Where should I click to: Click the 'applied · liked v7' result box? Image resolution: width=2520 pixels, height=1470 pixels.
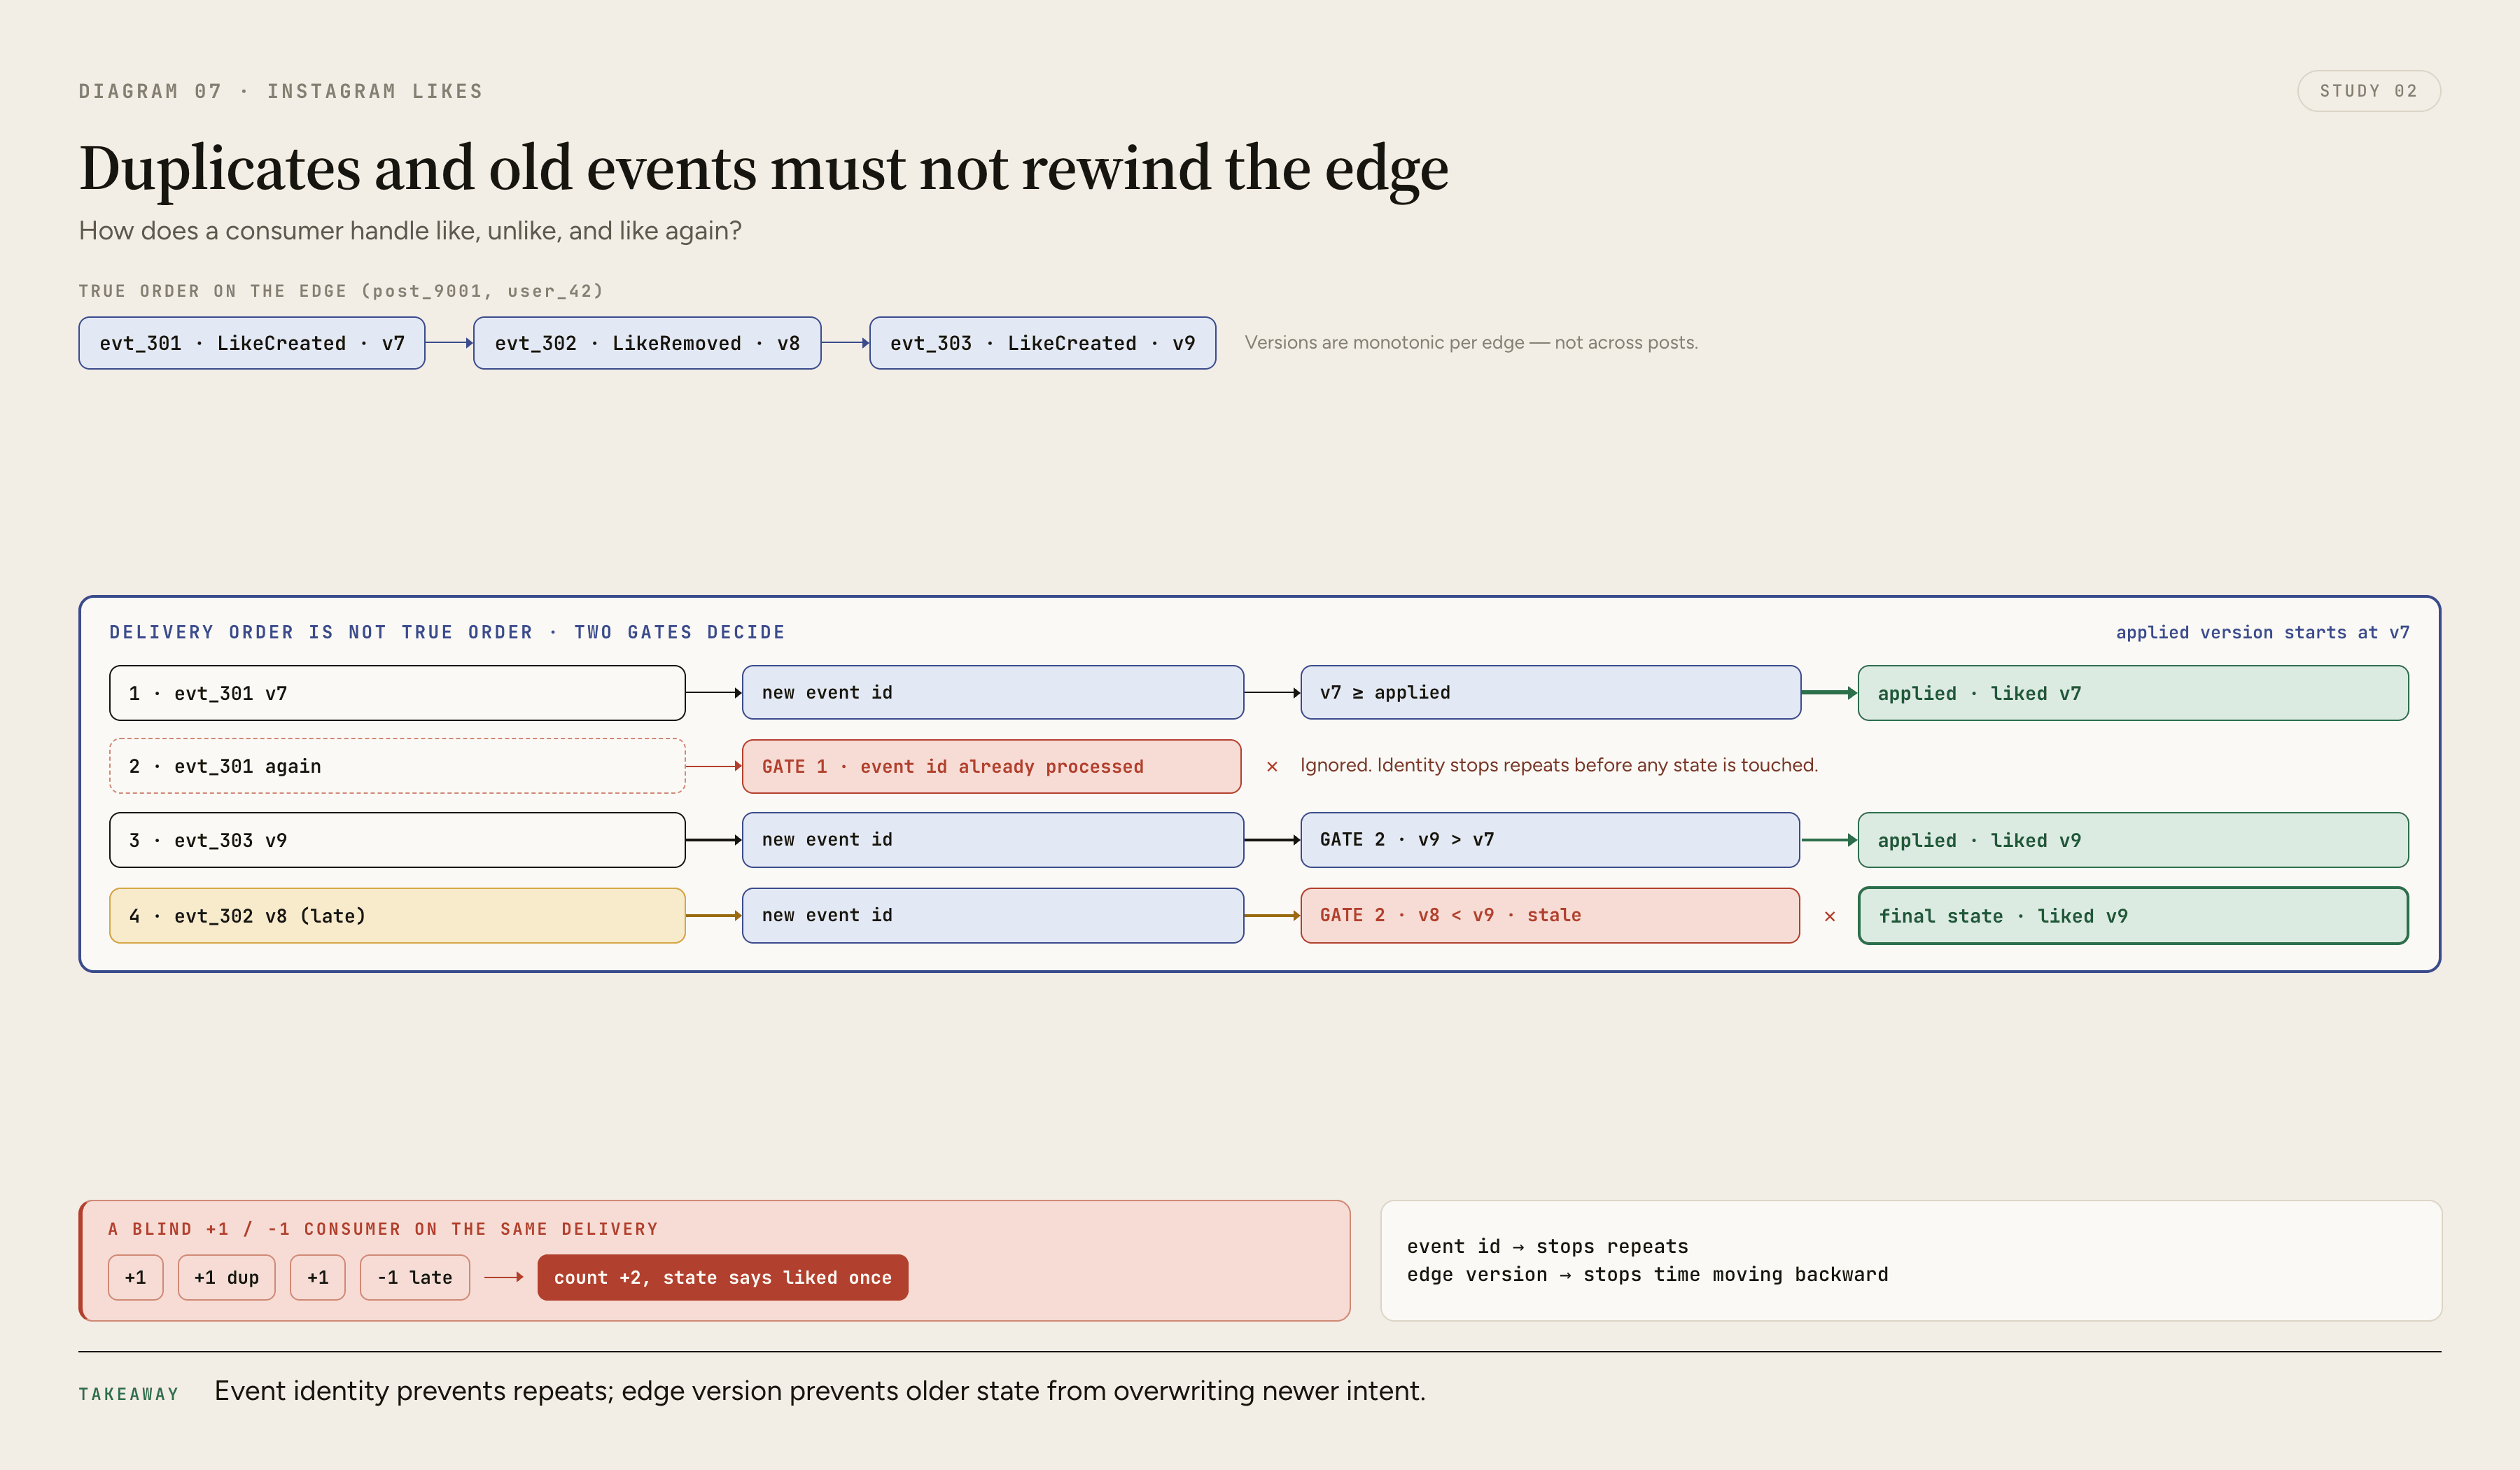tap(2133, 693)
